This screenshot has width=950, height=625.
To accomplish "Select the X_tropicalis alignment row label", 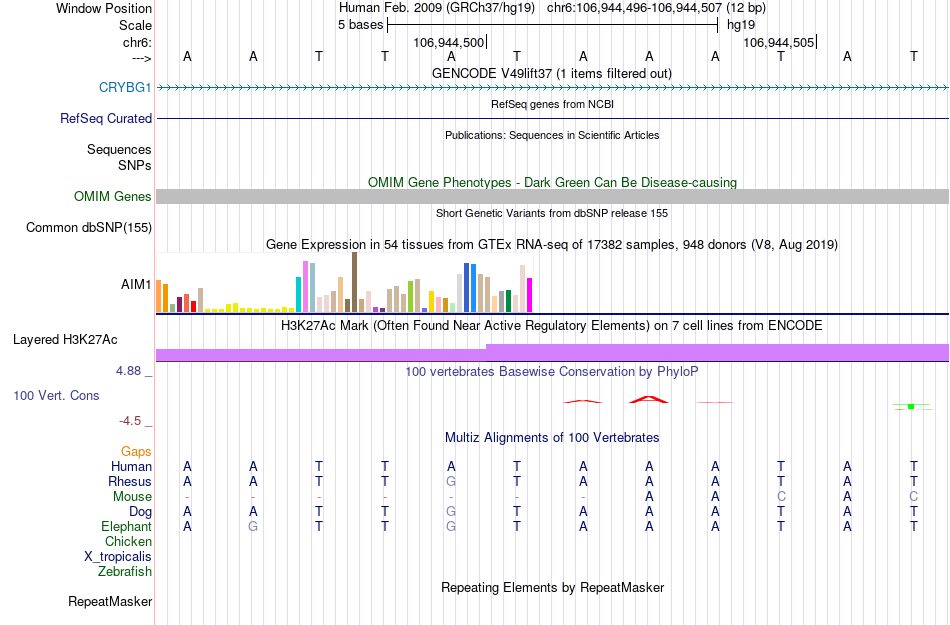I will point(118,557).
